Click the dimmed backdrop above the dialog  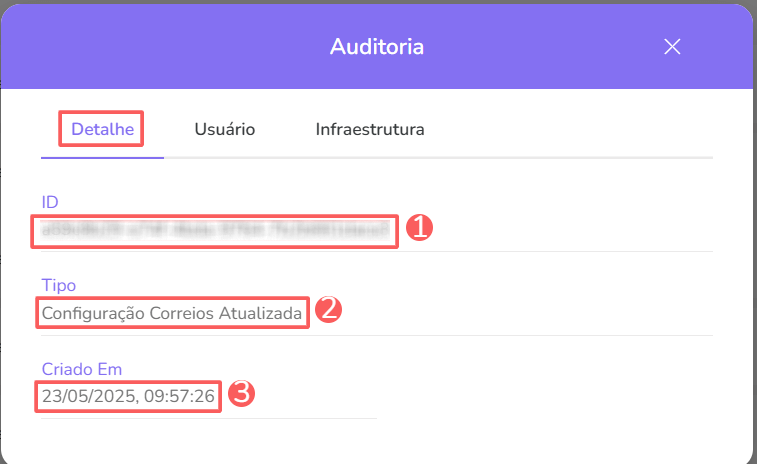(378, 1)
